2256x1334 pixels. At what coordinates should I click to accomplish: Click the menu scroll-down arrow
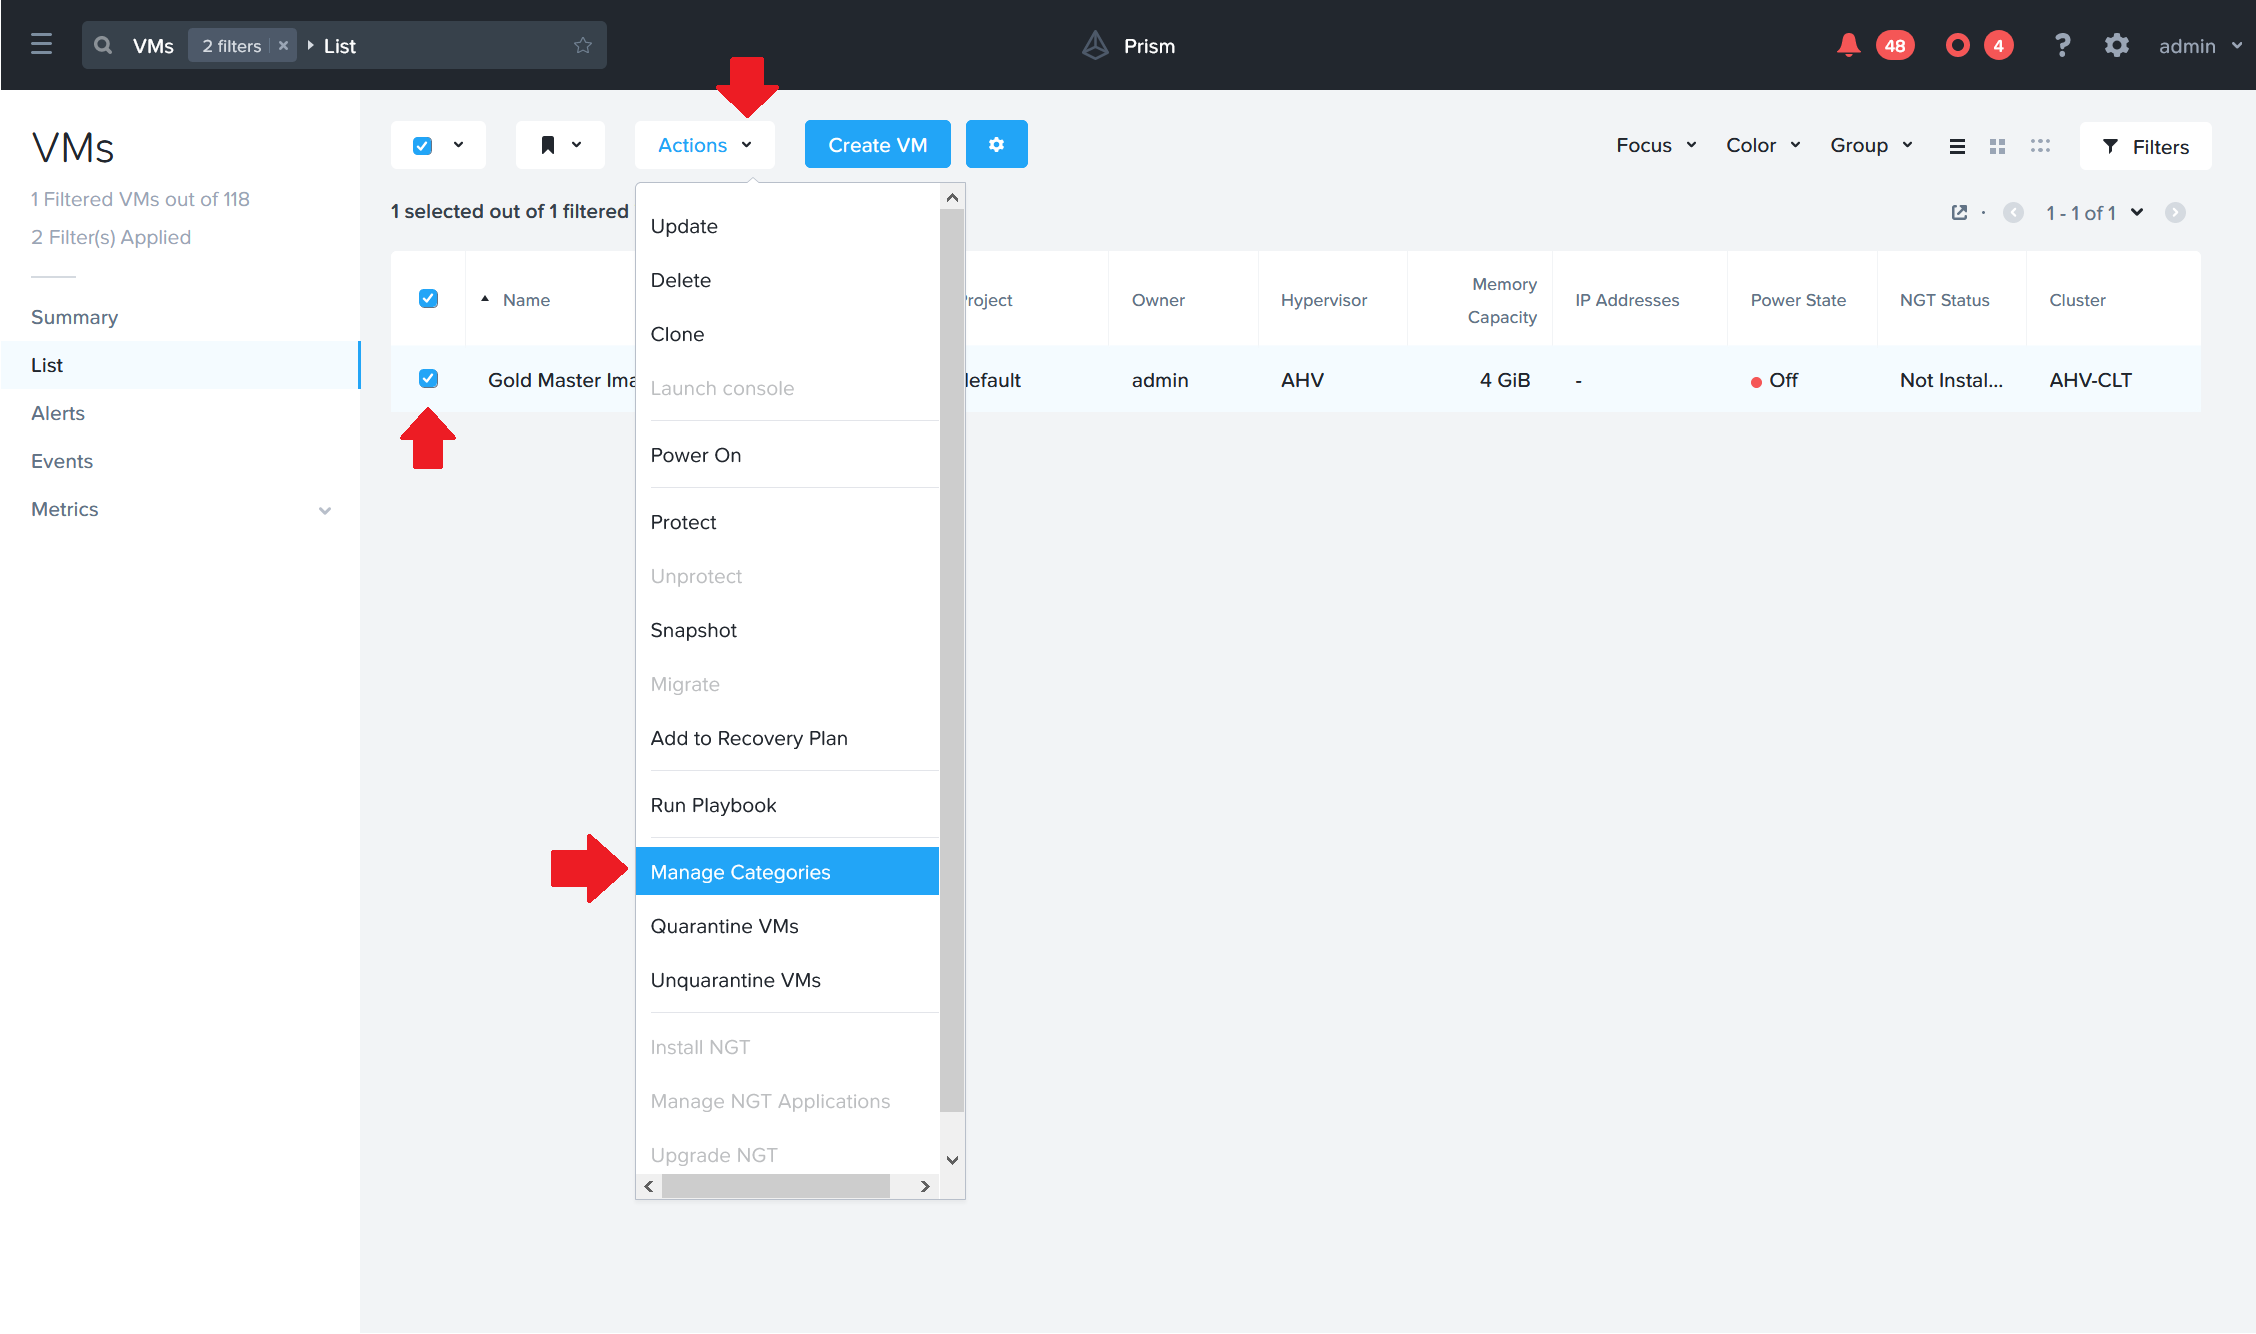[x=952, y=1160]
